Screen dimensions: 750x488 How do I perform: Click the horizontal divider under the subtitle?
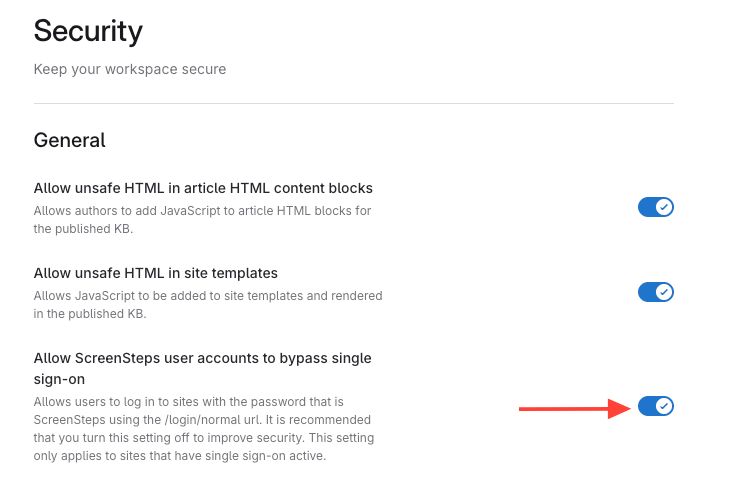[x=353, y=103]
